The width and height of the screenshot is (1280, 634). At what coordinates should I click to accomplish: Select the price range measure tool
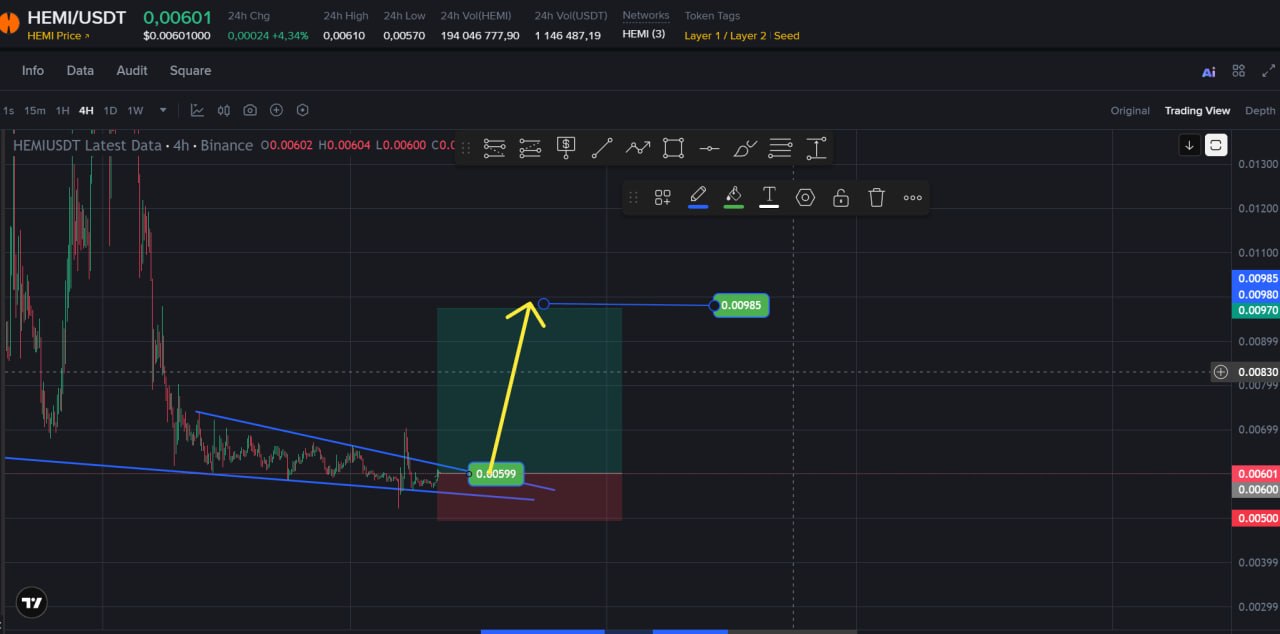point(817,148)
